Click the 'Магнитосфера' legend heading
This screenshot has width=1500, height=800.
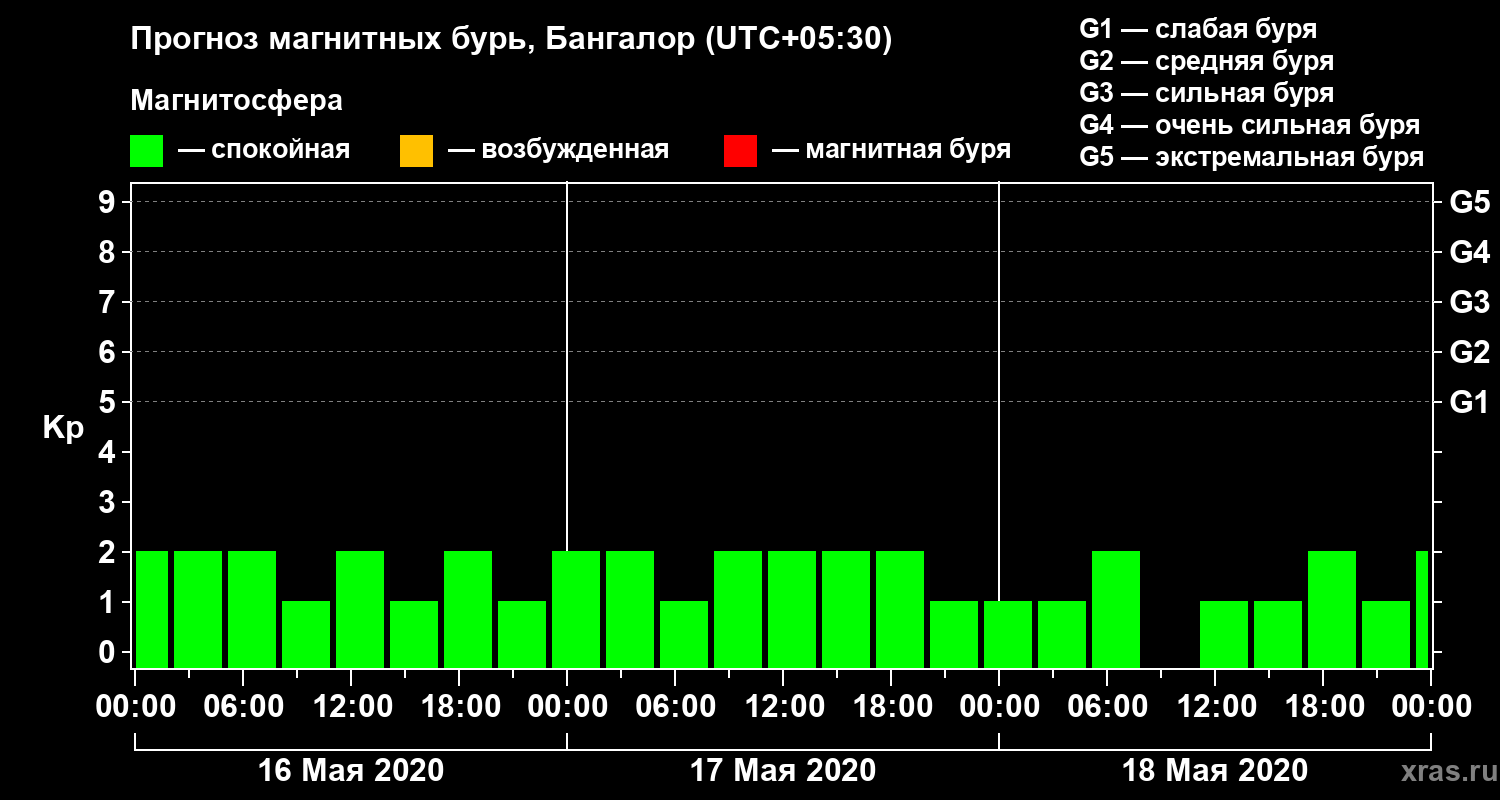237,101
